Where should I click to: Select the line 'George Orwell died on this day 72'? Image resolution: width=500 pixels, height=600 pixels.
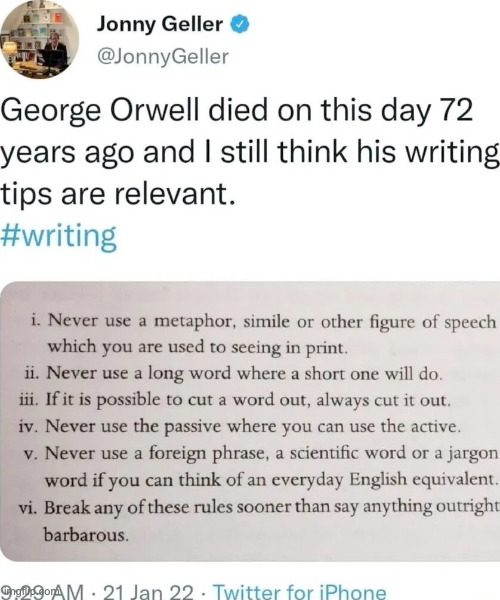[236, 111]
